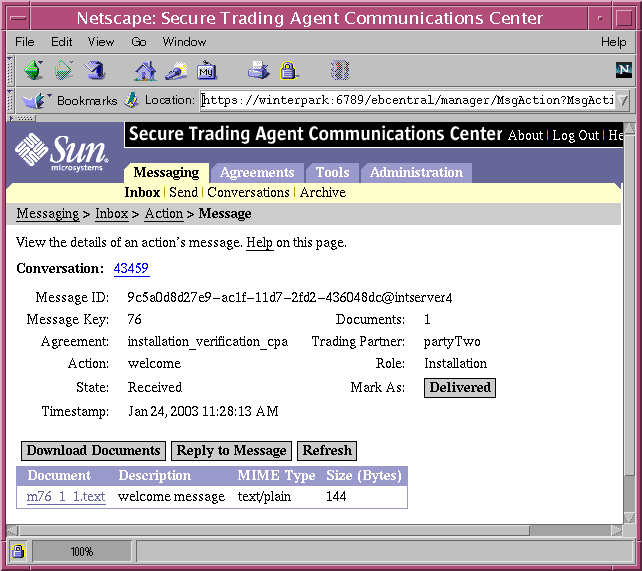Screen dimensions: 642x571
Task: Open the Search flashlight icon
Action: 176,70
